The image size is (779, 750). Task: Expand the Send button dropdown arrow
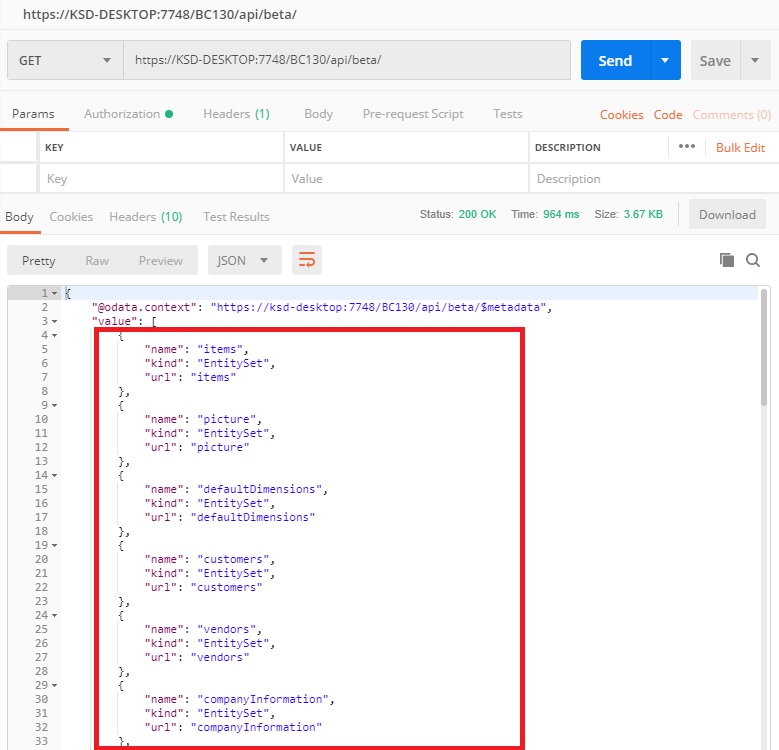[665, 60]
